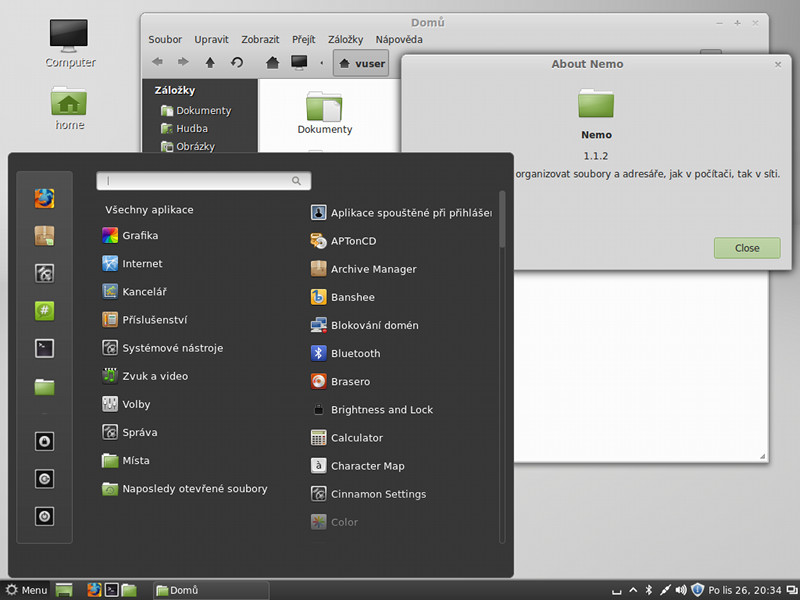Open the Upravit menu
800x600 pixels.
pos(211,39)
